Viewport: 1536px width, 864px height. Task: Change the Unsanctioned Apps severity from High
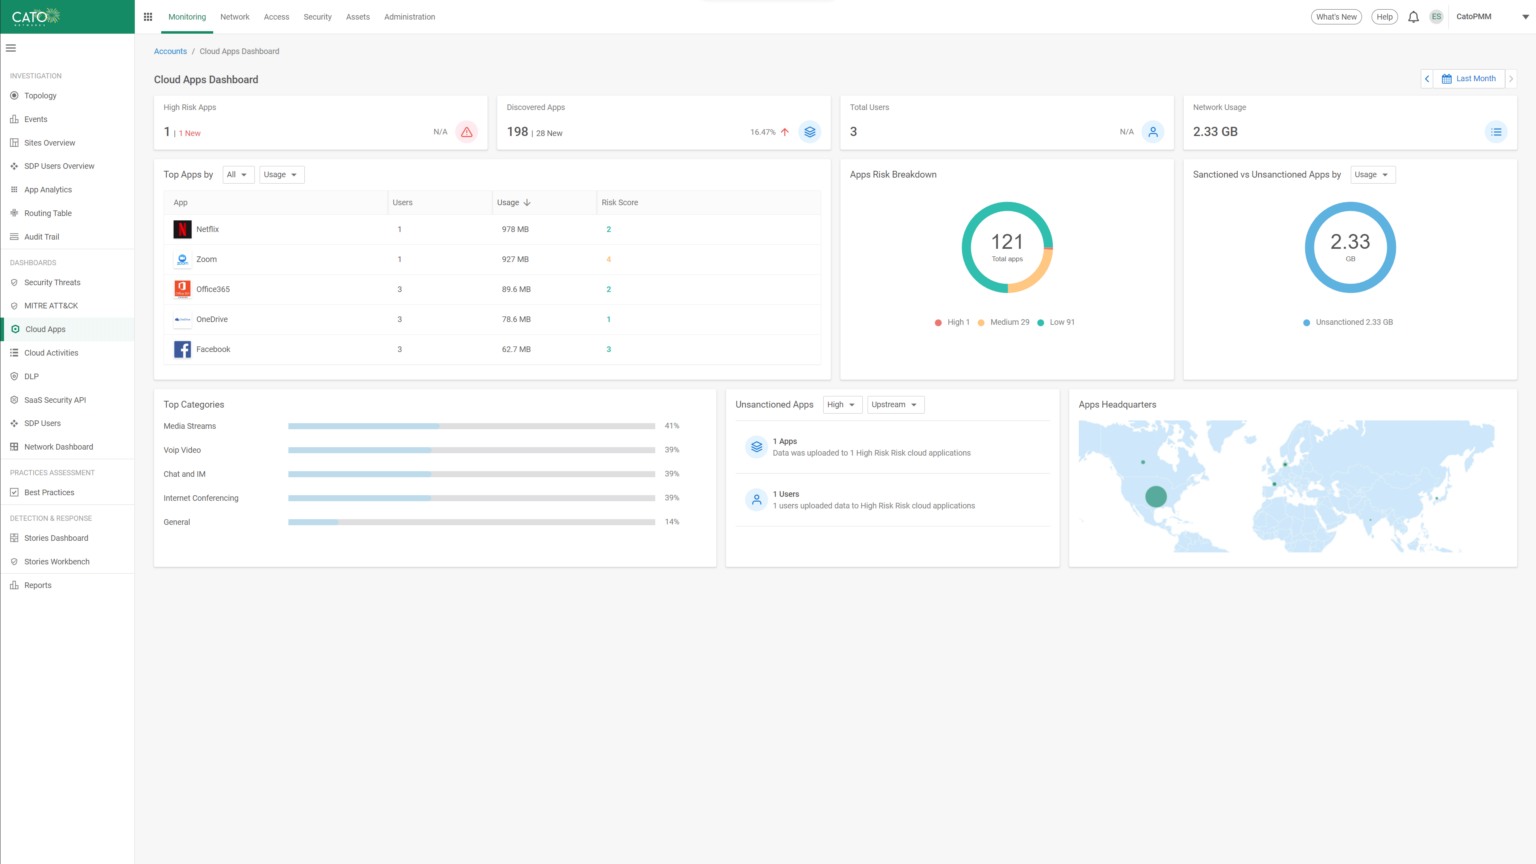(842, 404)
